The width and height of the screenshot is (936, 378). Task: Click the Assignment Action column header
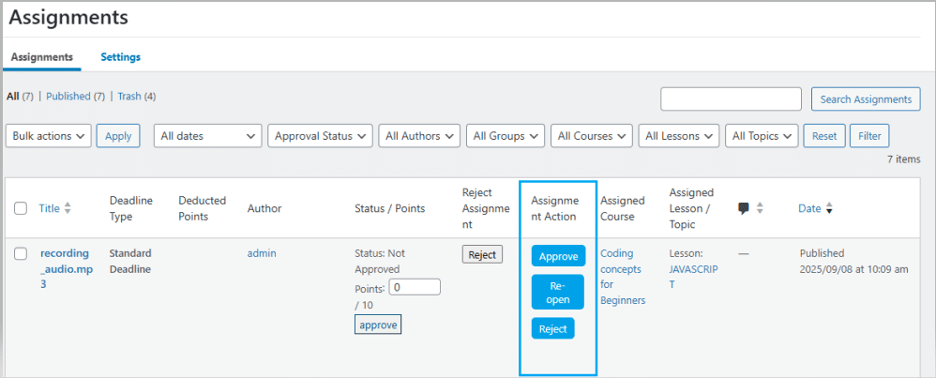pos(555,208)
